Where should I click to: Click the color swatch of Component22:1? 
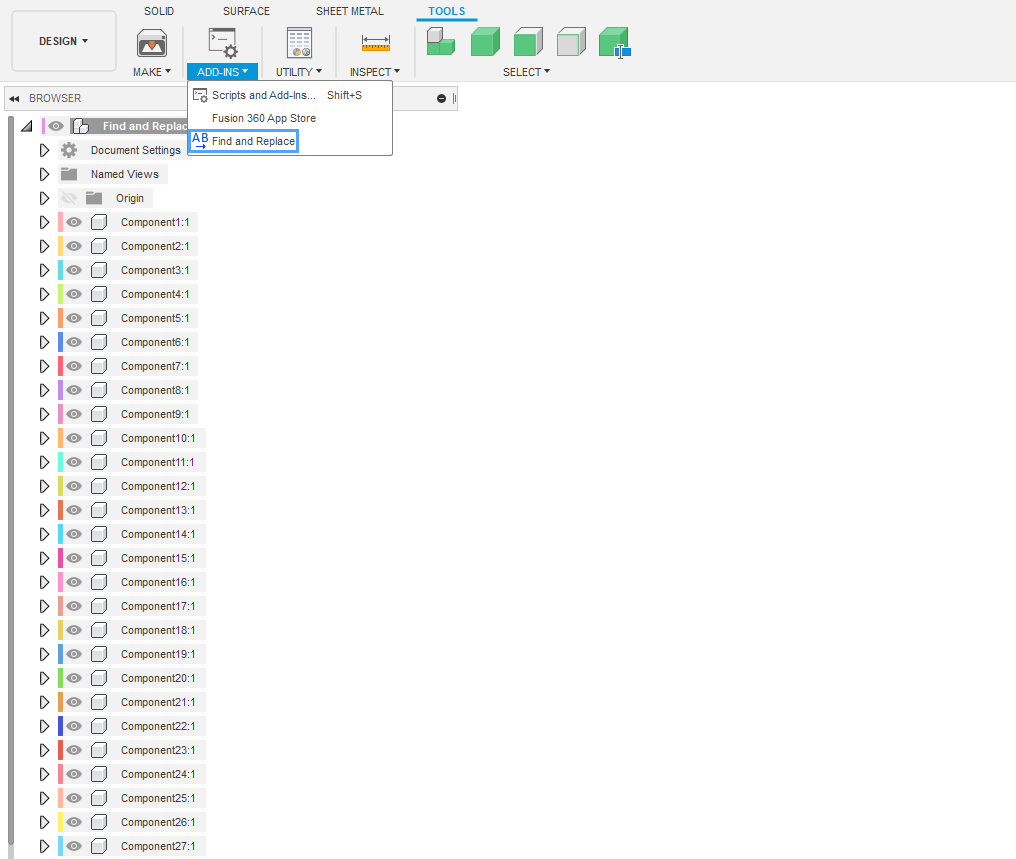(x=60, y=726)
